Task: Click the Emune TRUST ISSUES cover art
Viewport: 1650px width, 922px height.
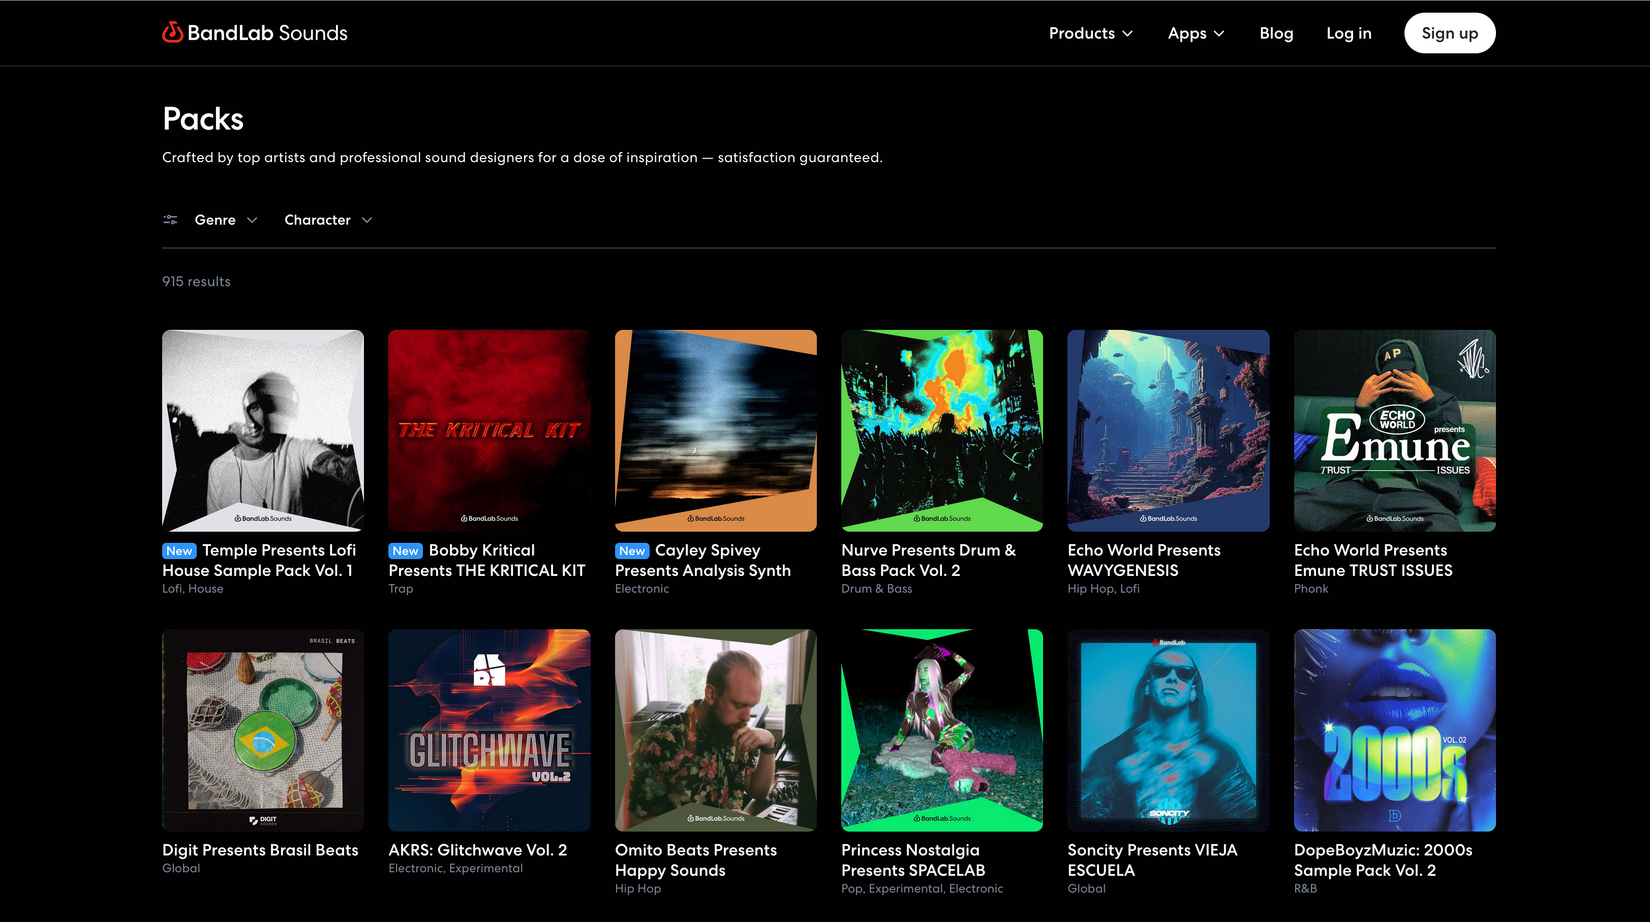Action: pos(1394,431)
